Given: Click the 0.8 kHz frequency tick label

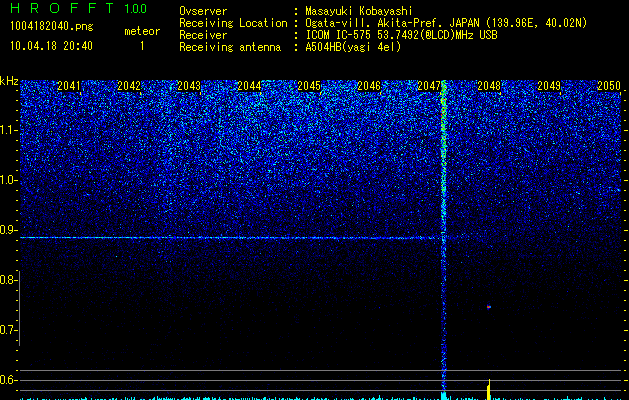Looking at the screenshot, I should (x=6, y=280).
